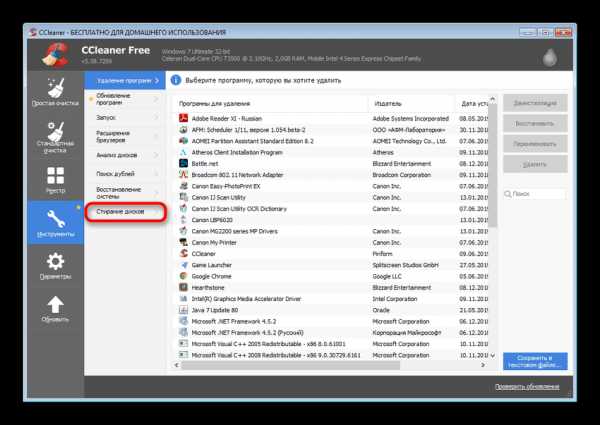Click Сохранить в текстовом файле button
600x425 pixels.
coord(535,361)
